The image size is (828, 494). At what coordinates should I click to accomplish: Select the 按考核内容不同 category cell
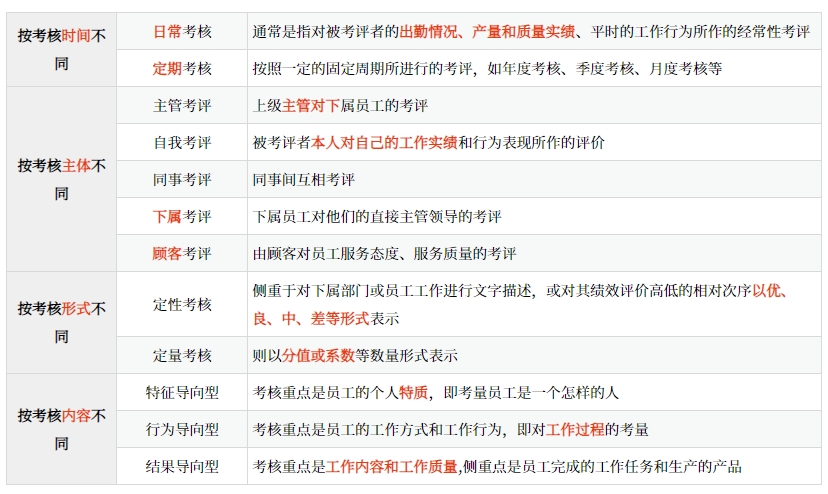(62, 429)
